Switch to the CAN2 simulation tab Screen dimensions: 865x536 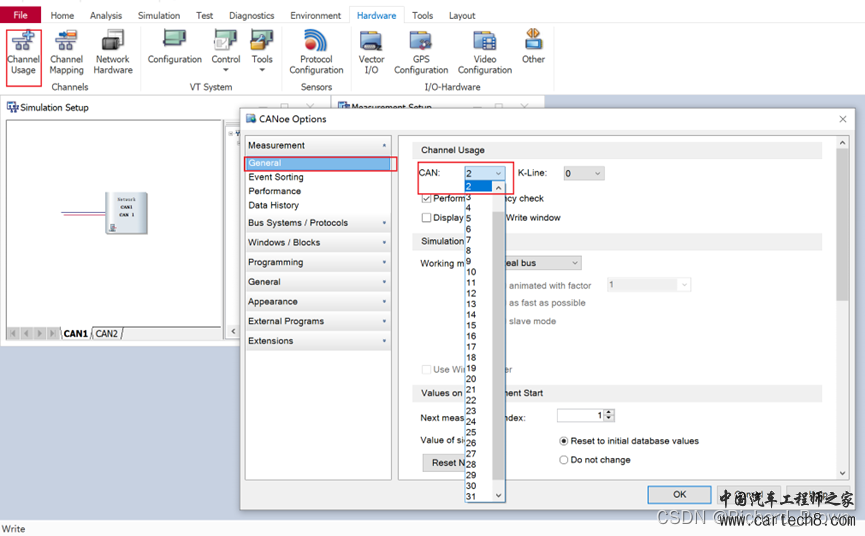click(x=107, y=334)
